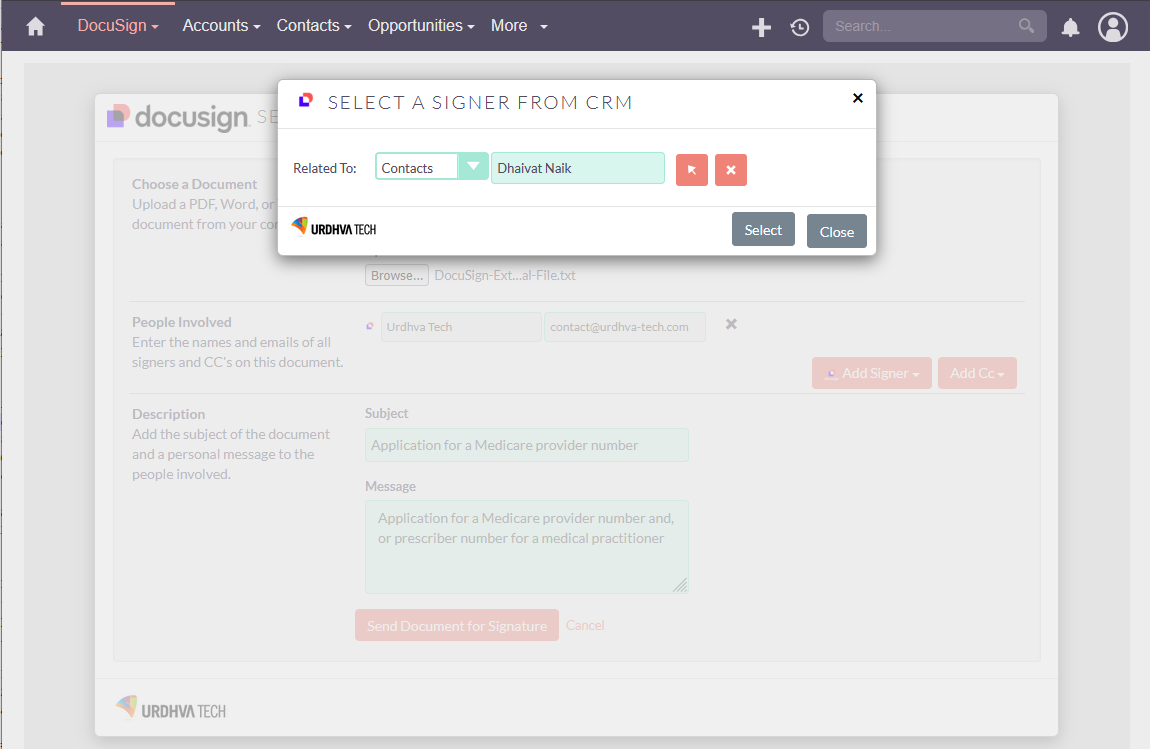Image resolution: width=1150 pixels, height=749 pixels.
Task: Click the home icon in the navbar
Action: [x=35, y=25]
